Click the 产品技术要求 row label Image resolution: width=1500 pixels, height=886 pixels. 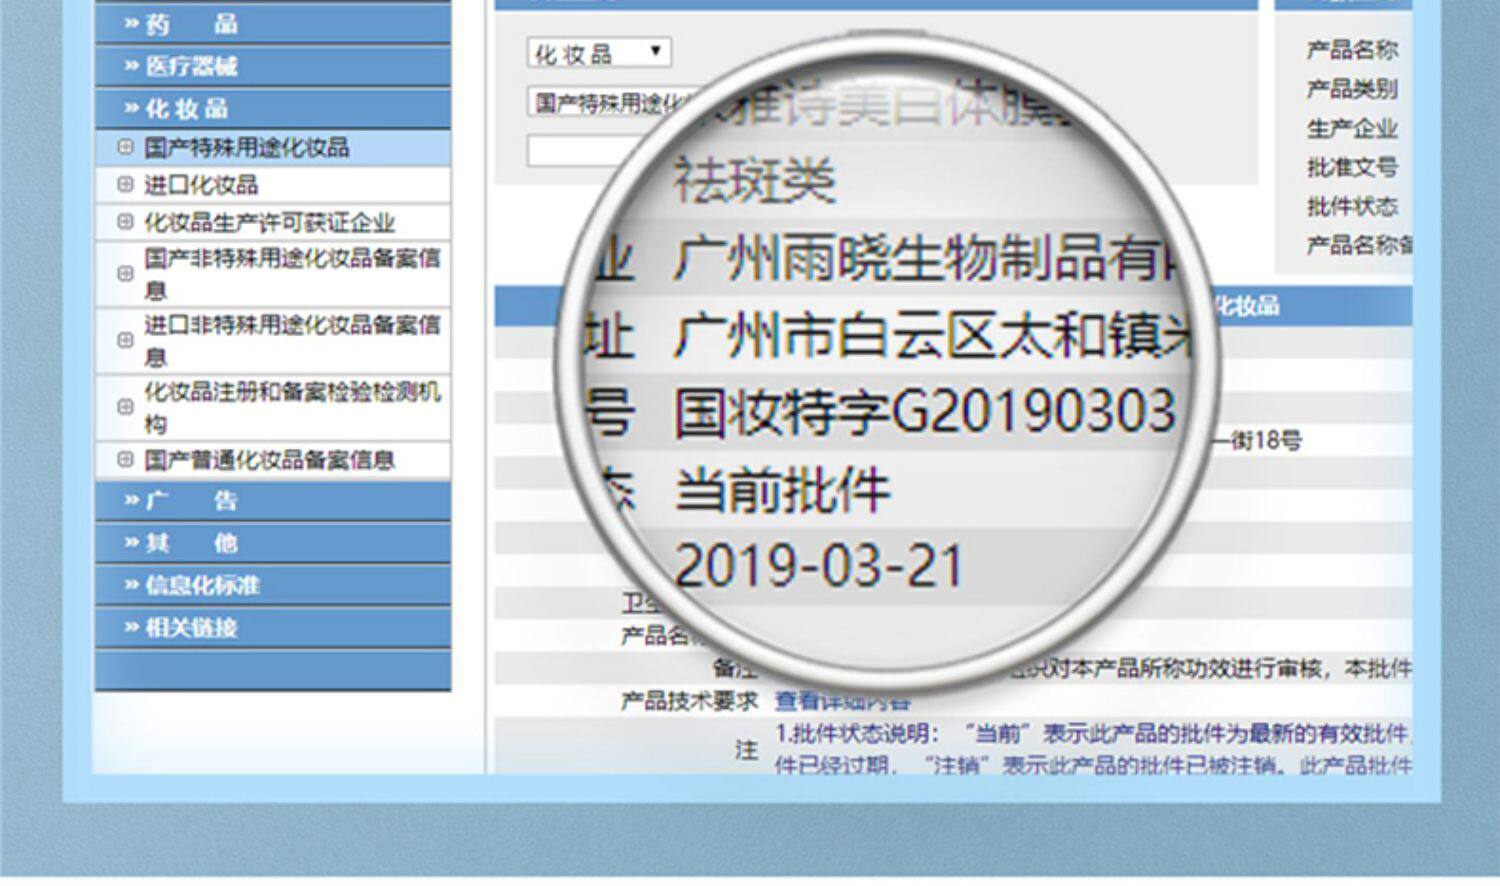(x=689, y=701)
